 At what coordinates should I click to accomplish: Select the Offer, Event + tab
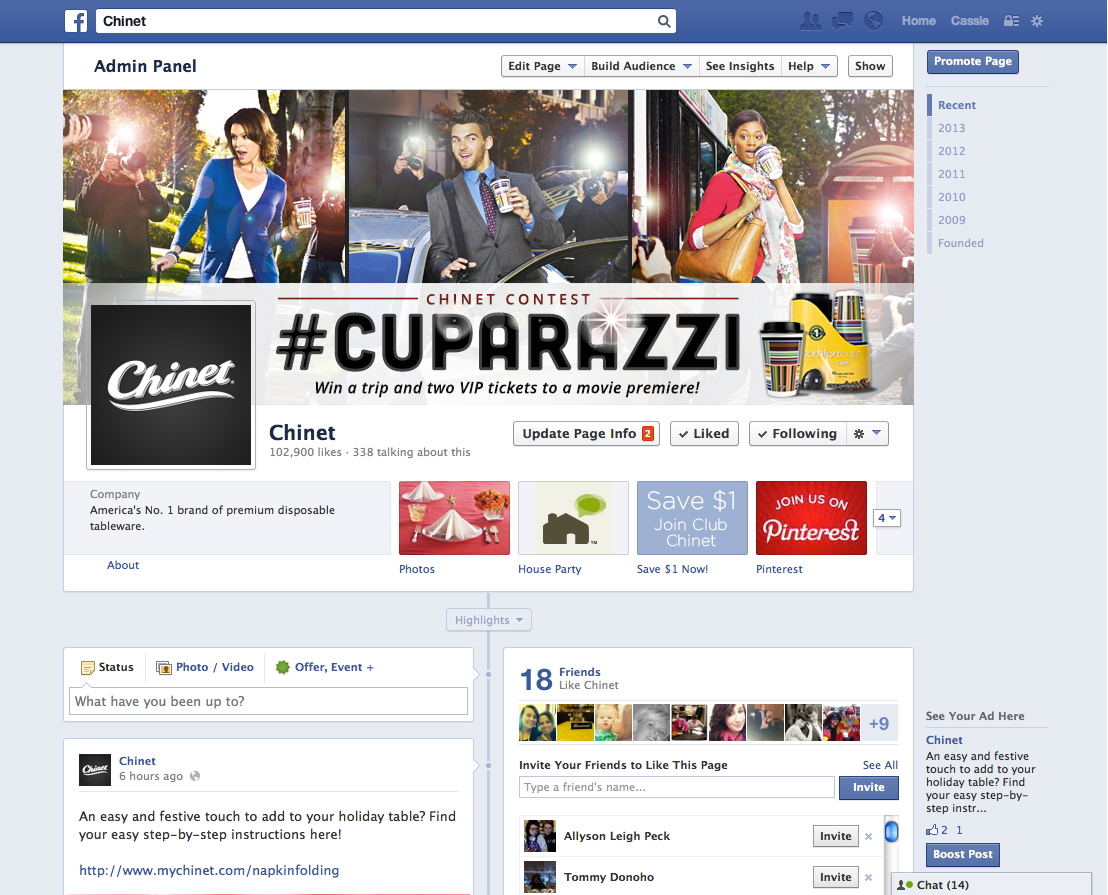(325, 668)
